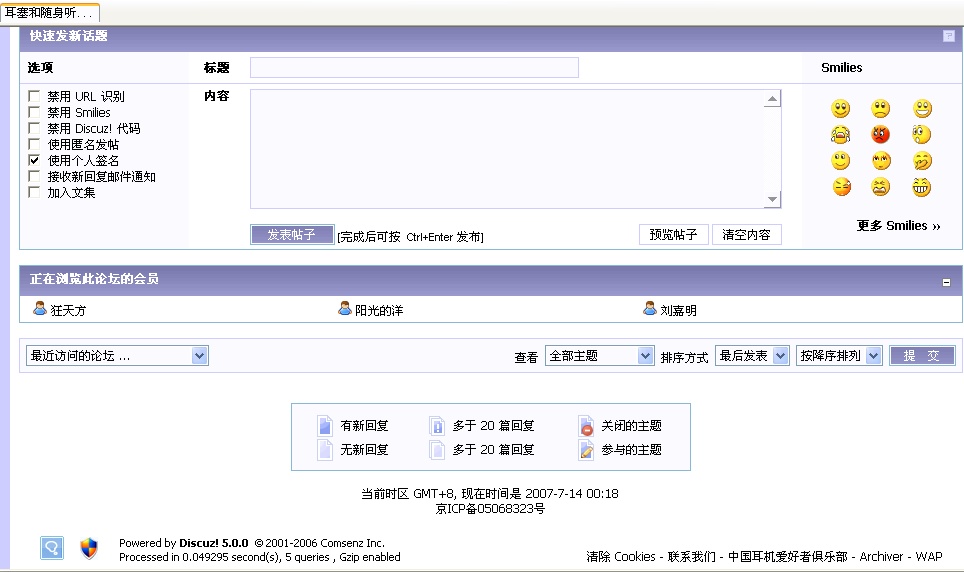Click the Discuz! 5.0.0 link
Viewport: 964px width, 572px height.
pos(214,543)
